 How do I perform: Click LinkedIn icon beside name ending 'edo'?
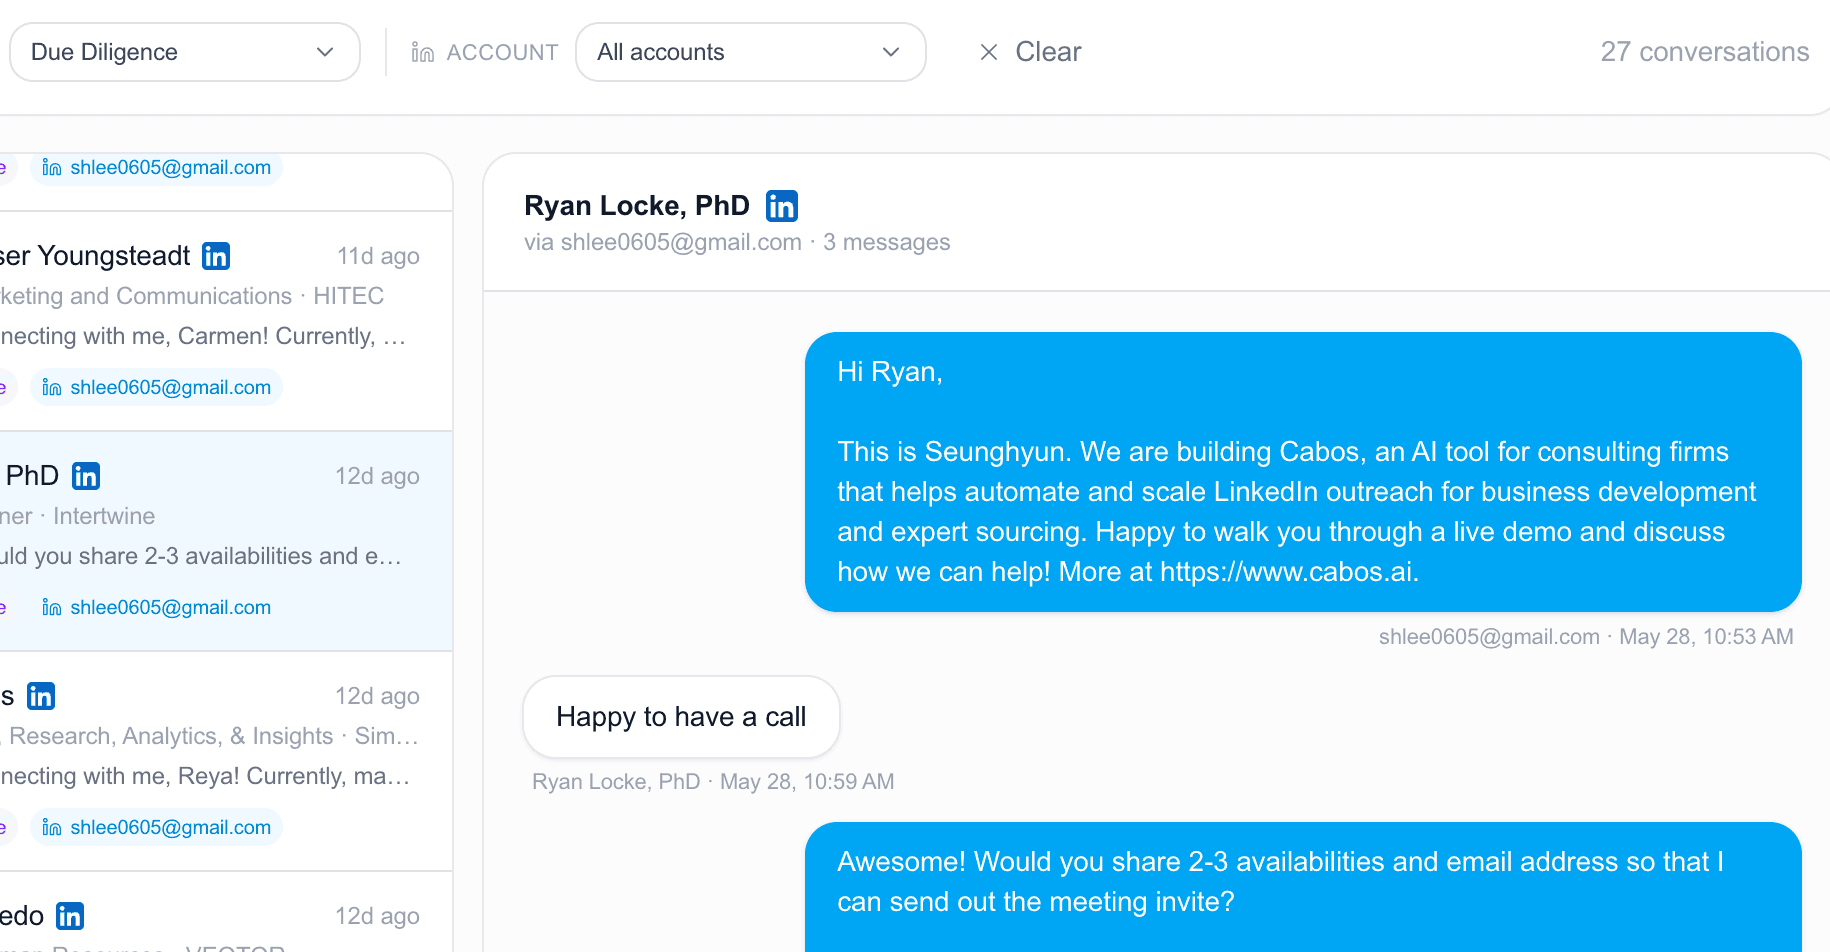(x=70, y=916)
